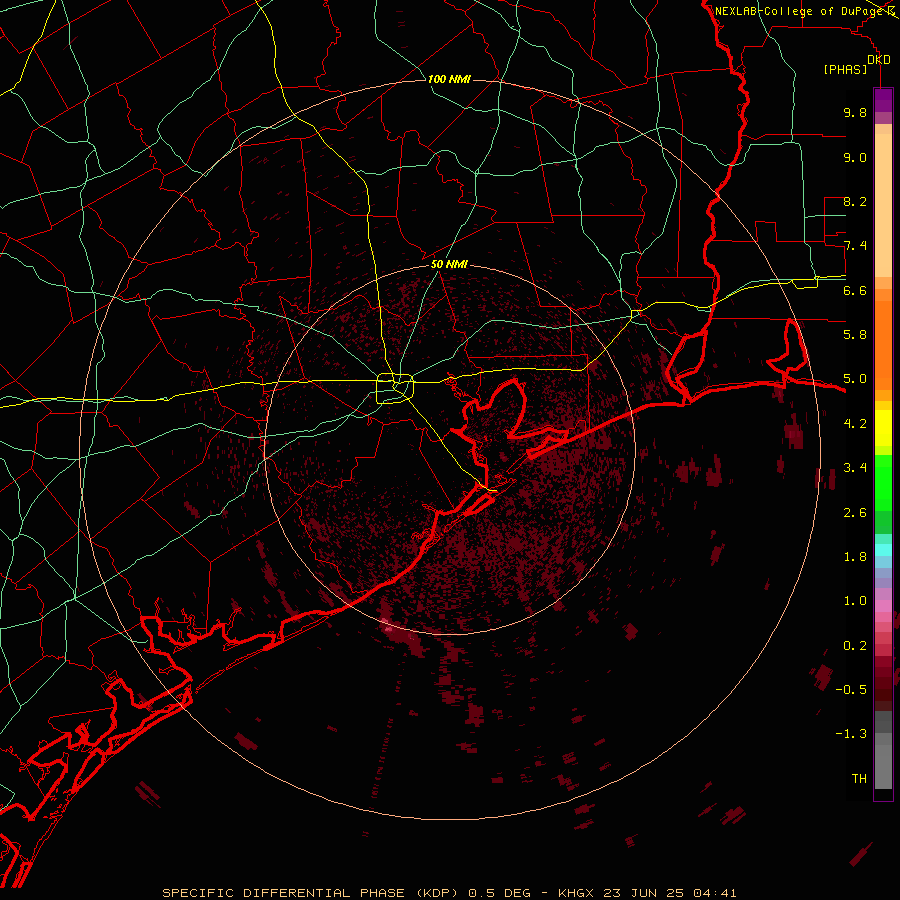Click the 8.2 value on color scale
This screenshot has width=900, height=900.
coord(855,201)
